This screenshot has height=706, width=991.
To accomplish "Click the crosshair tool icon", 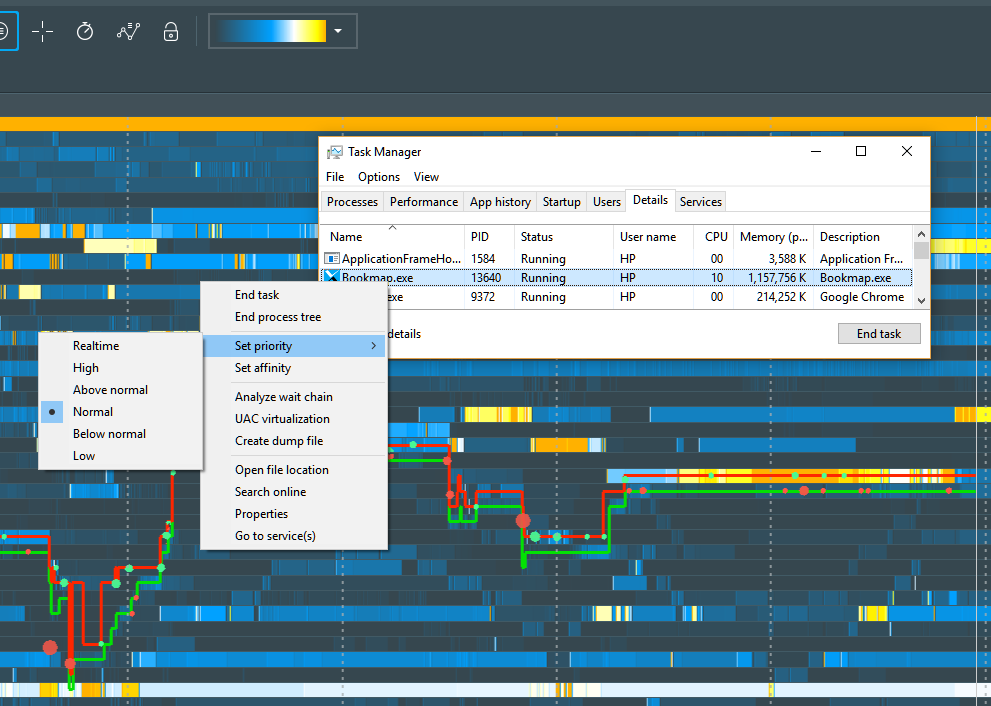I will tap(42, 32).
